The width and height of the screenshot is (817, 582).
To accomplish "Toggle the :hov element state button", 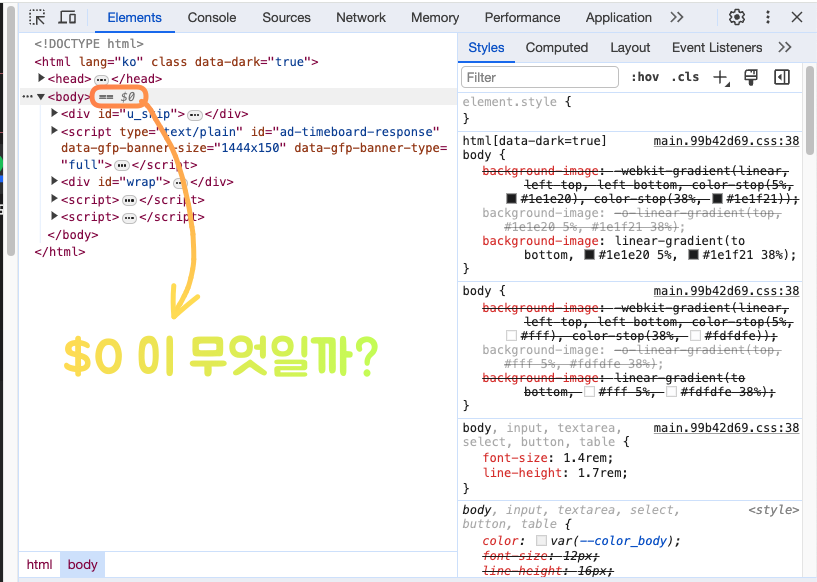I will coord(645,77).
